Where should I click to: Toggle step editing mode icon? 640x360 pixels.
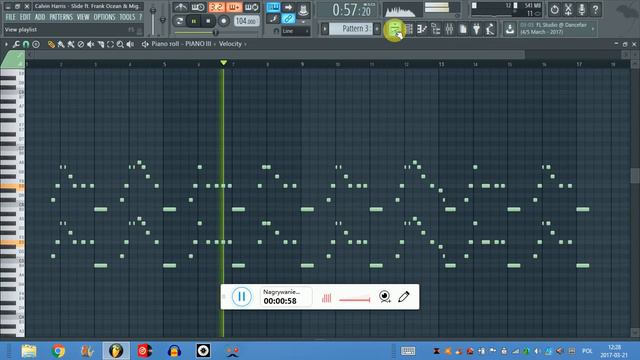coord(273,18)
